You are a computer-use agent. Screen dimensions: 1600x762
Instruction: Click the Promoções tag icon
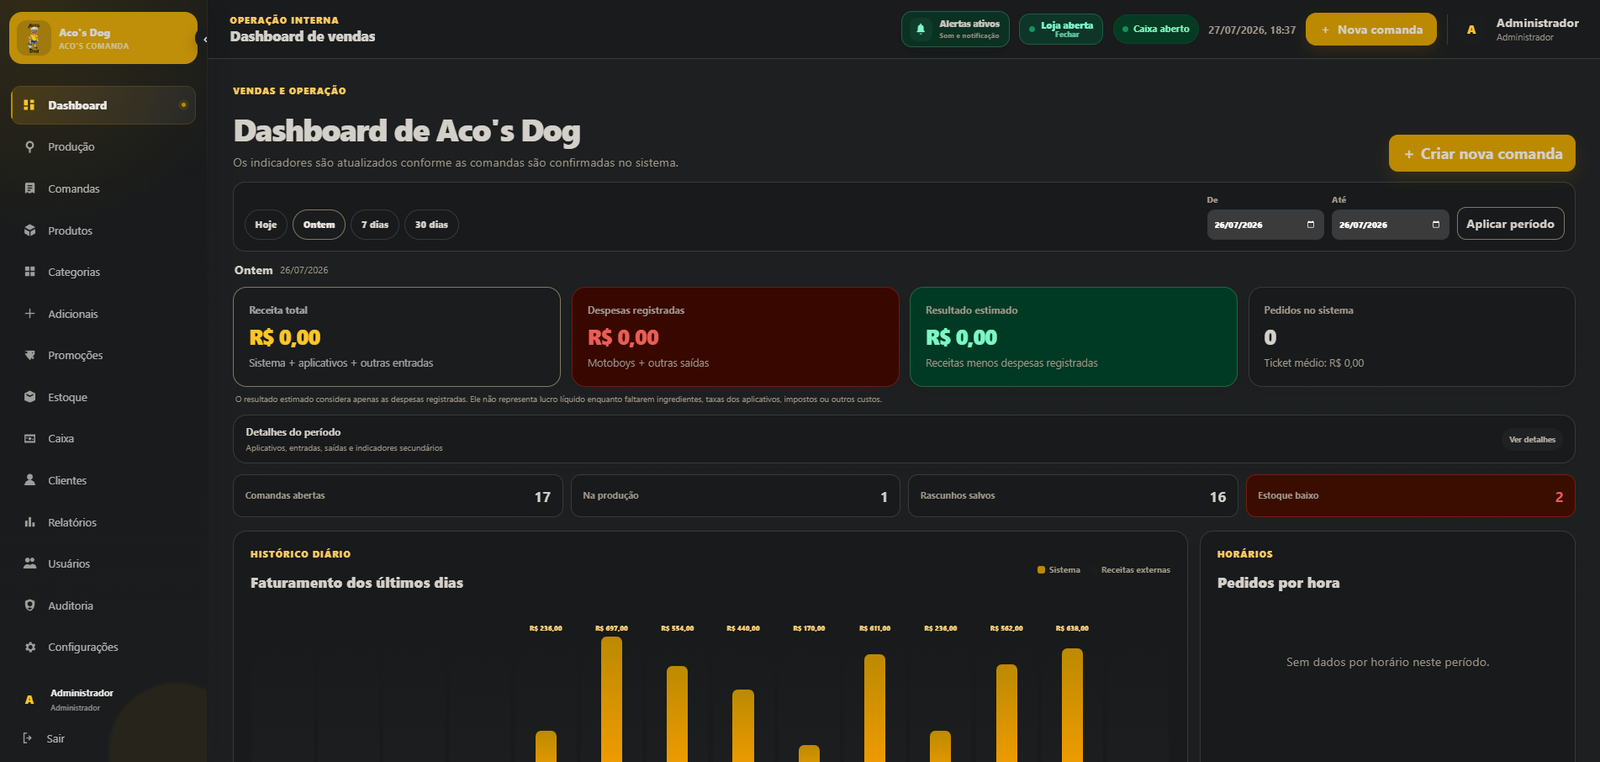point(29,355)
